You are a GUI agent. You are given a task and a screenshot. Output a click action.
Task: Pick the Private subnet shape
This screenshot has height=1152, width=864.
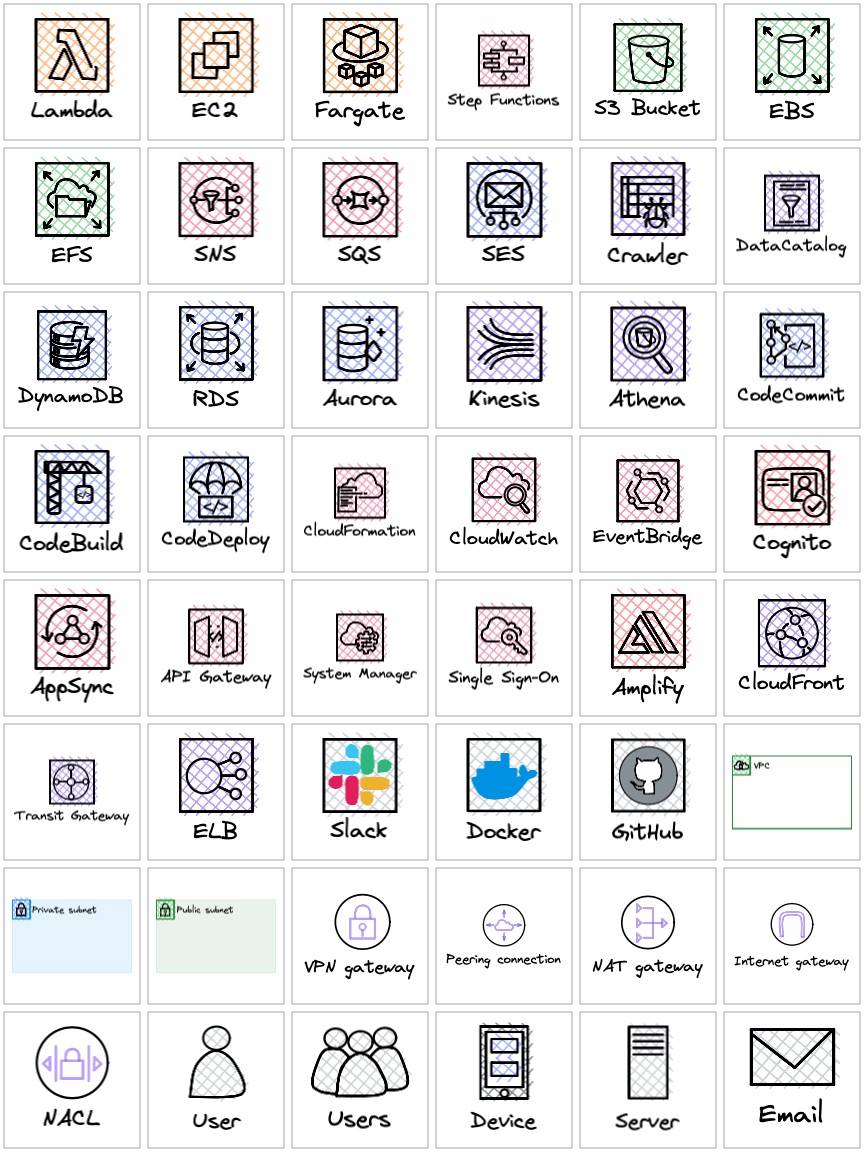point(72,936)
